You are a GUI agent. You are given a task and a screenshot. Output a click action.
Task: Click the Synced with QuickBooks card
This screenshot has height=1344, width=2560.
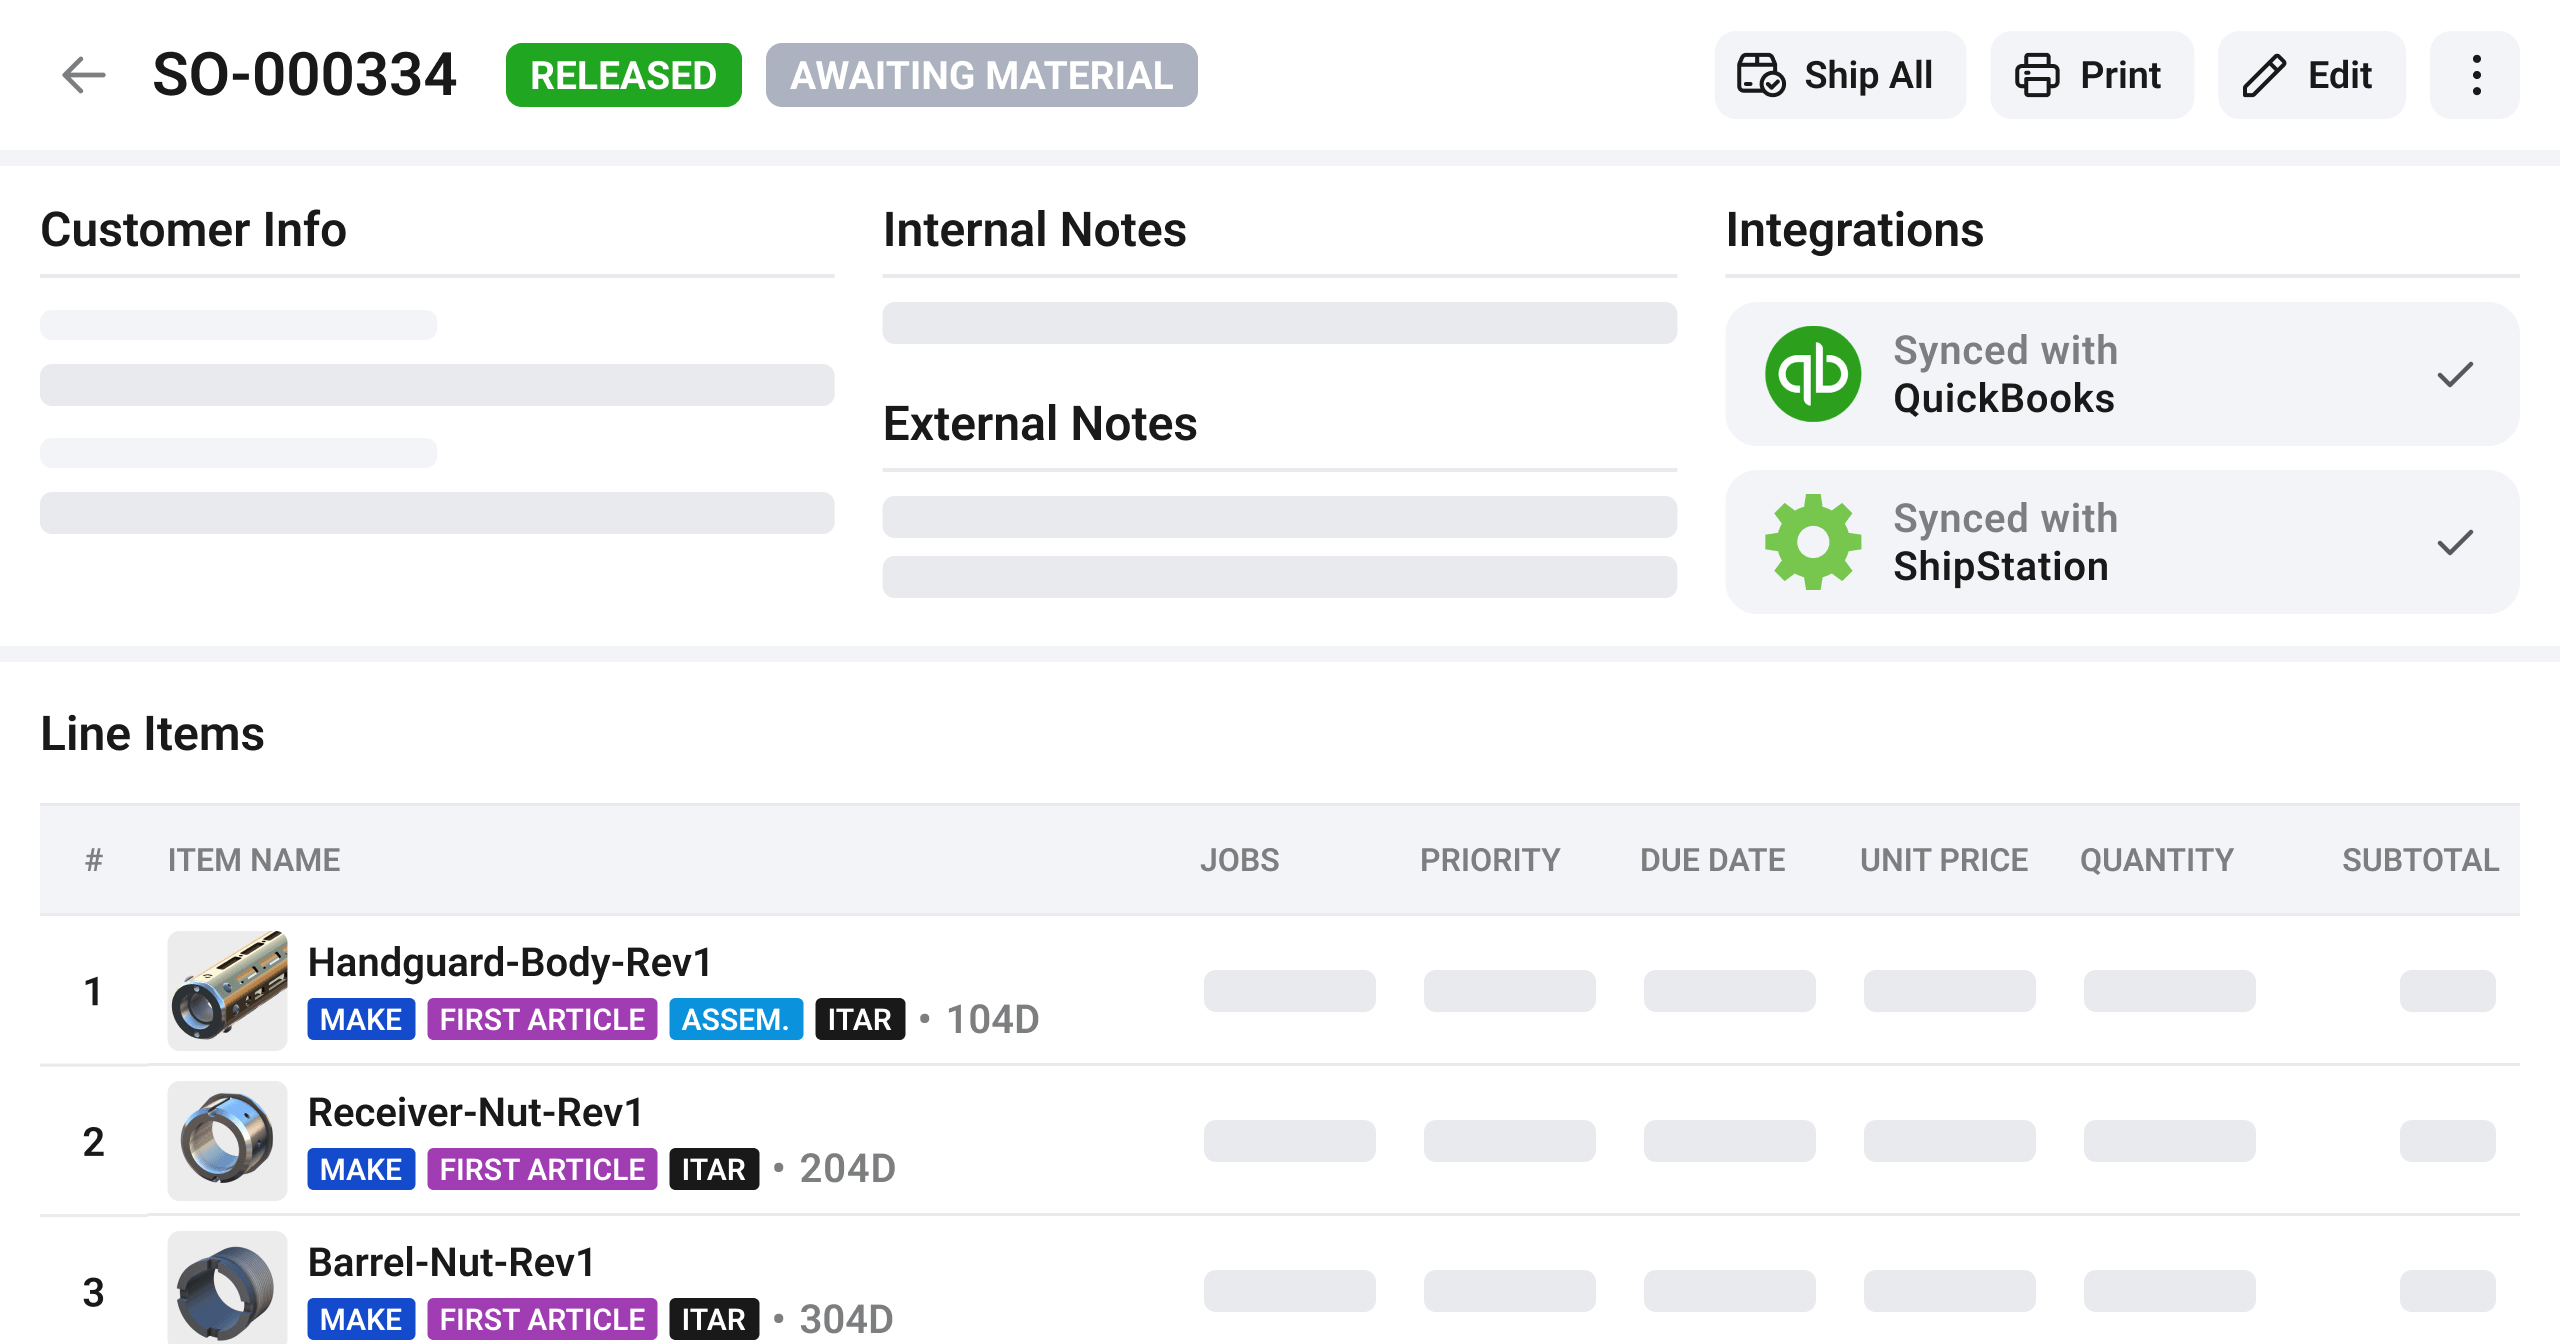coord(2122,374)
